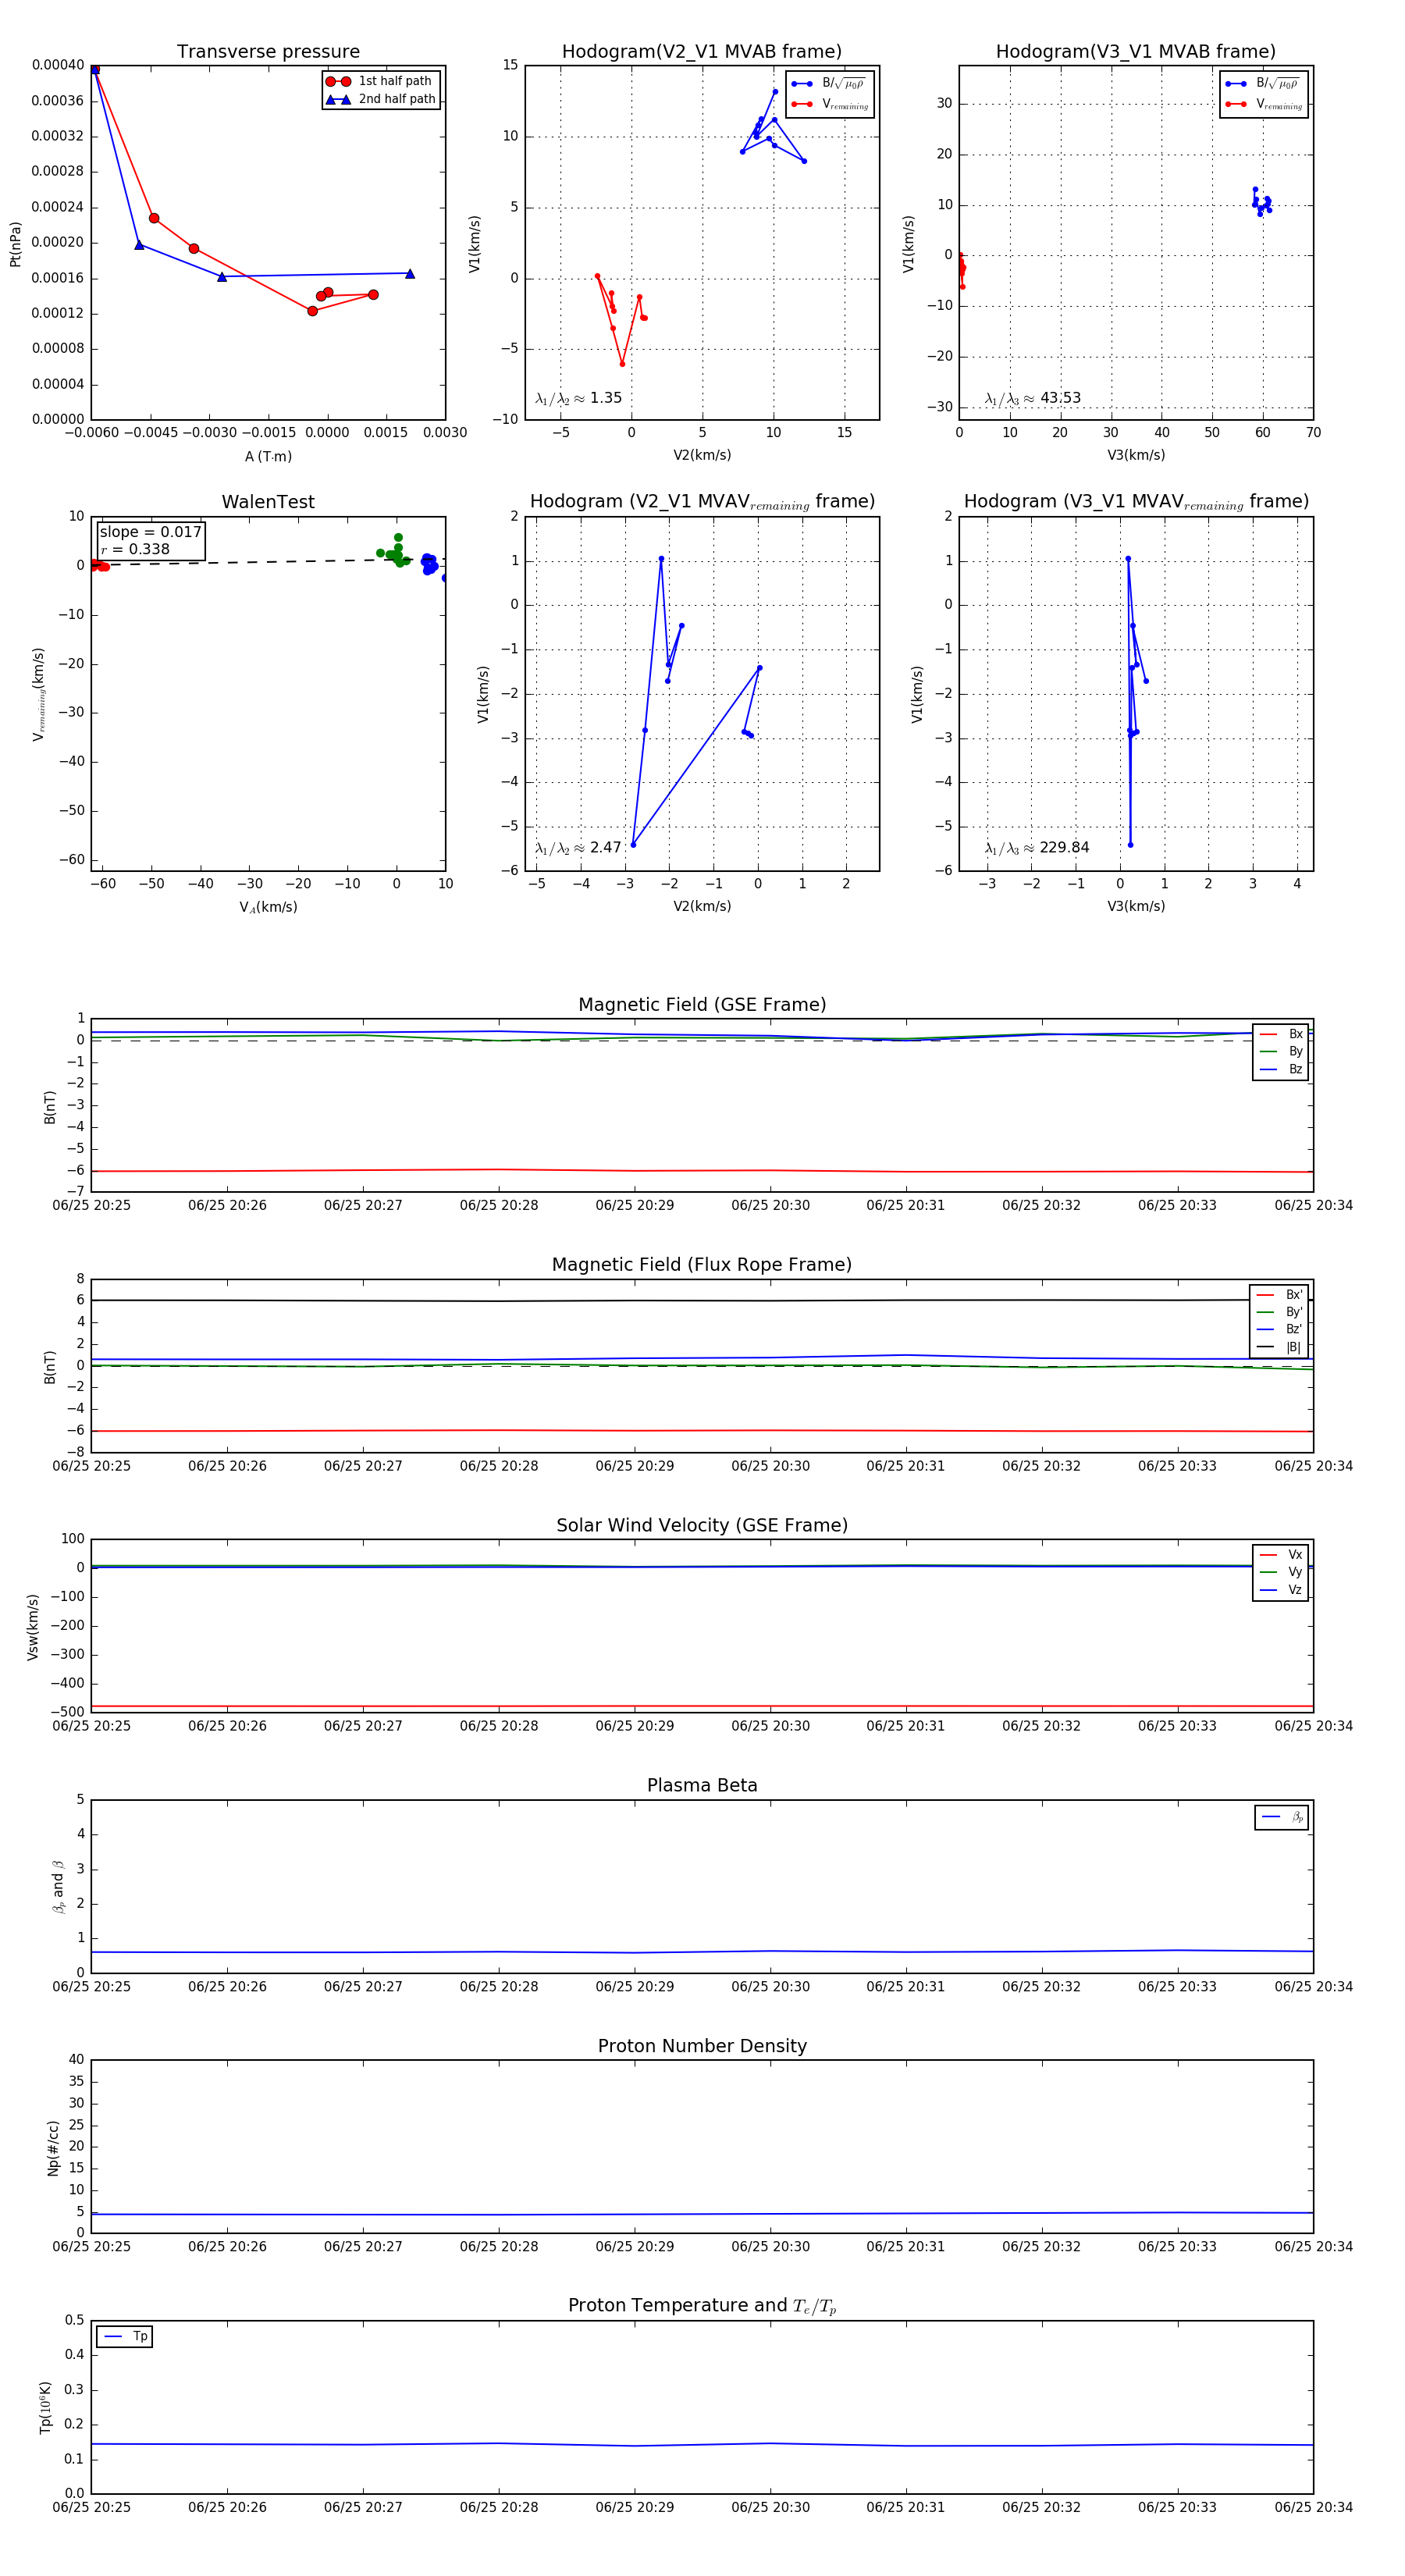The image size is (1405, 2576).
Task: Click the "slope = 0.017" annotation
Action: (x=150, y=532)
